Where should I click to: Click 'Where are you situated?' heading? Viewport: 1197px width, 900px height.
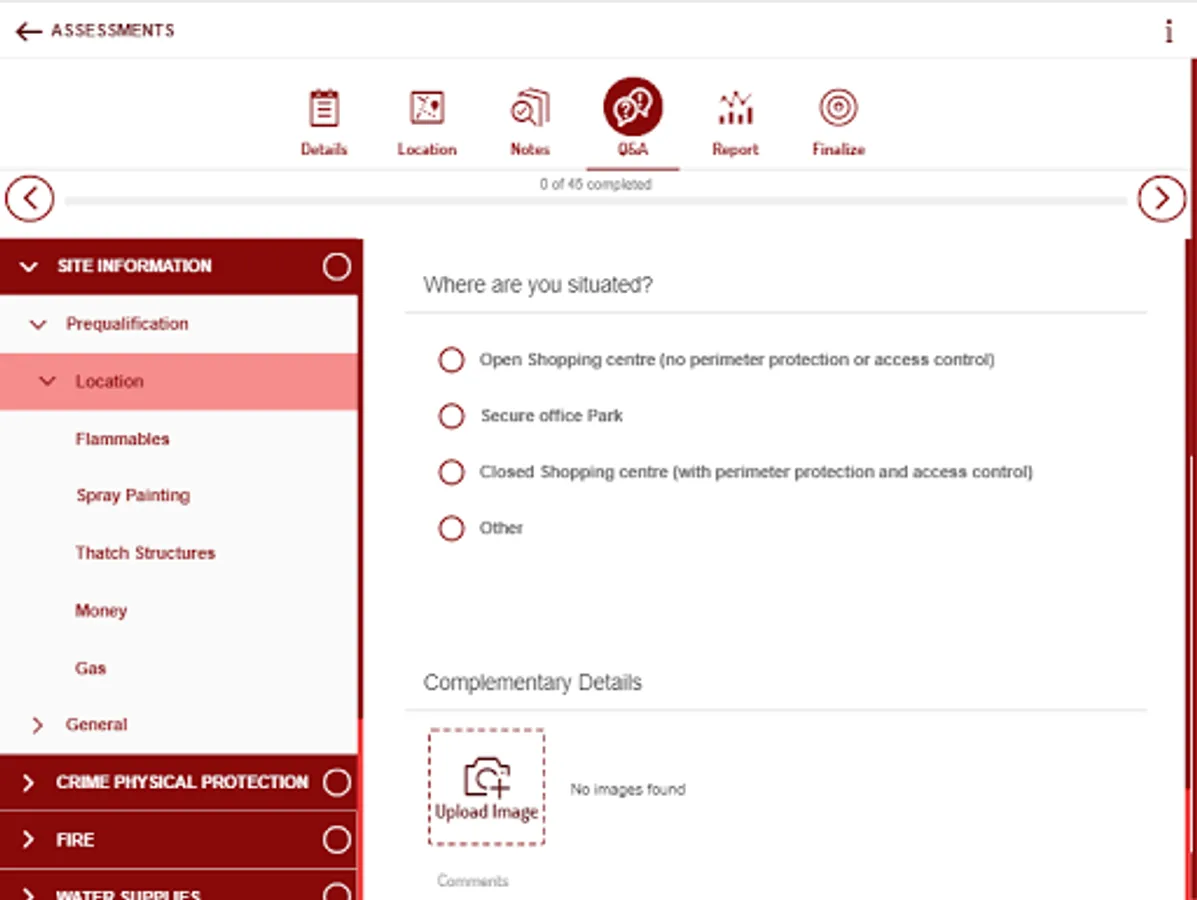[538, 285]
